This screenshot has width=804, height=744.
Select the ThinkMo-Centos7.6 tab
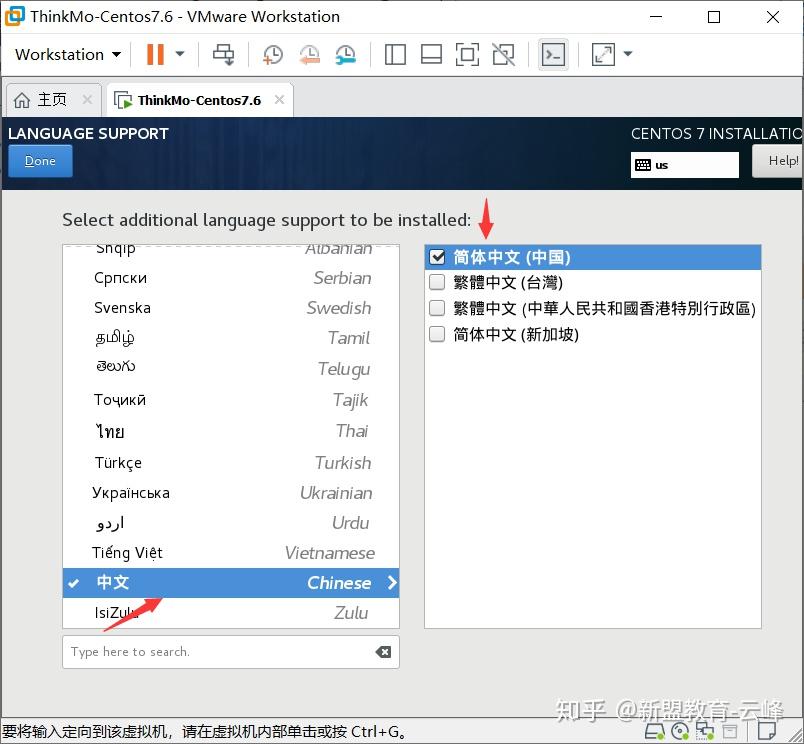[200, 99]
